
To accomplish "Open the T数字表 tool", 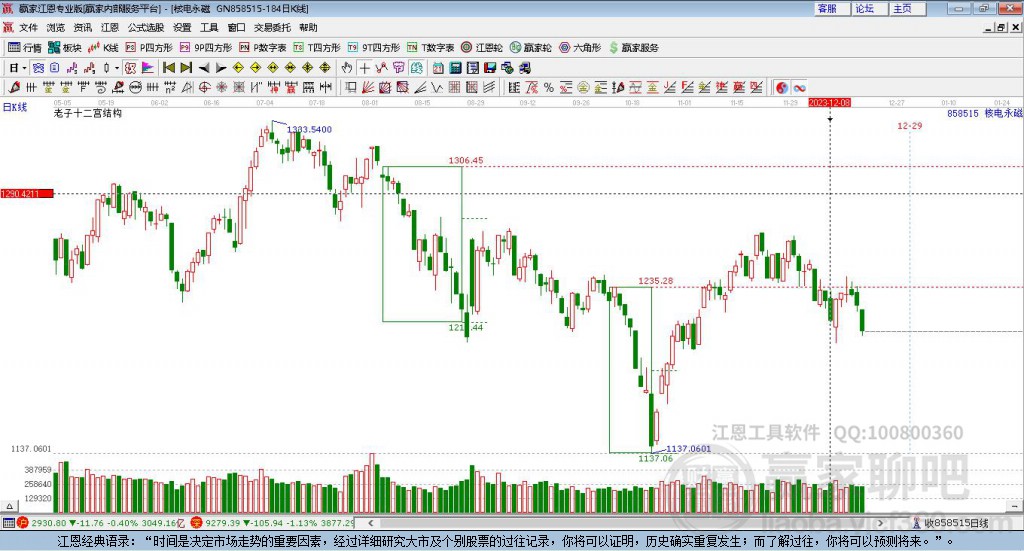I will [430, 48].
